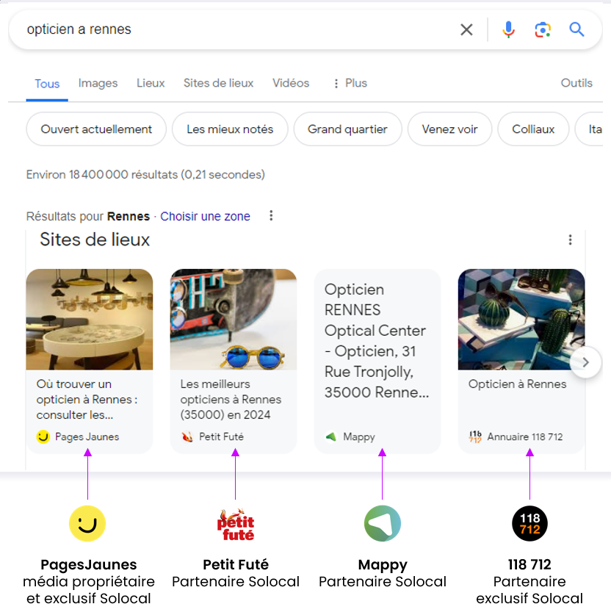The height and width of the screenshot is (615, 611).
Task: Click the large black 118 712 logo
Action: coord(530,524)
